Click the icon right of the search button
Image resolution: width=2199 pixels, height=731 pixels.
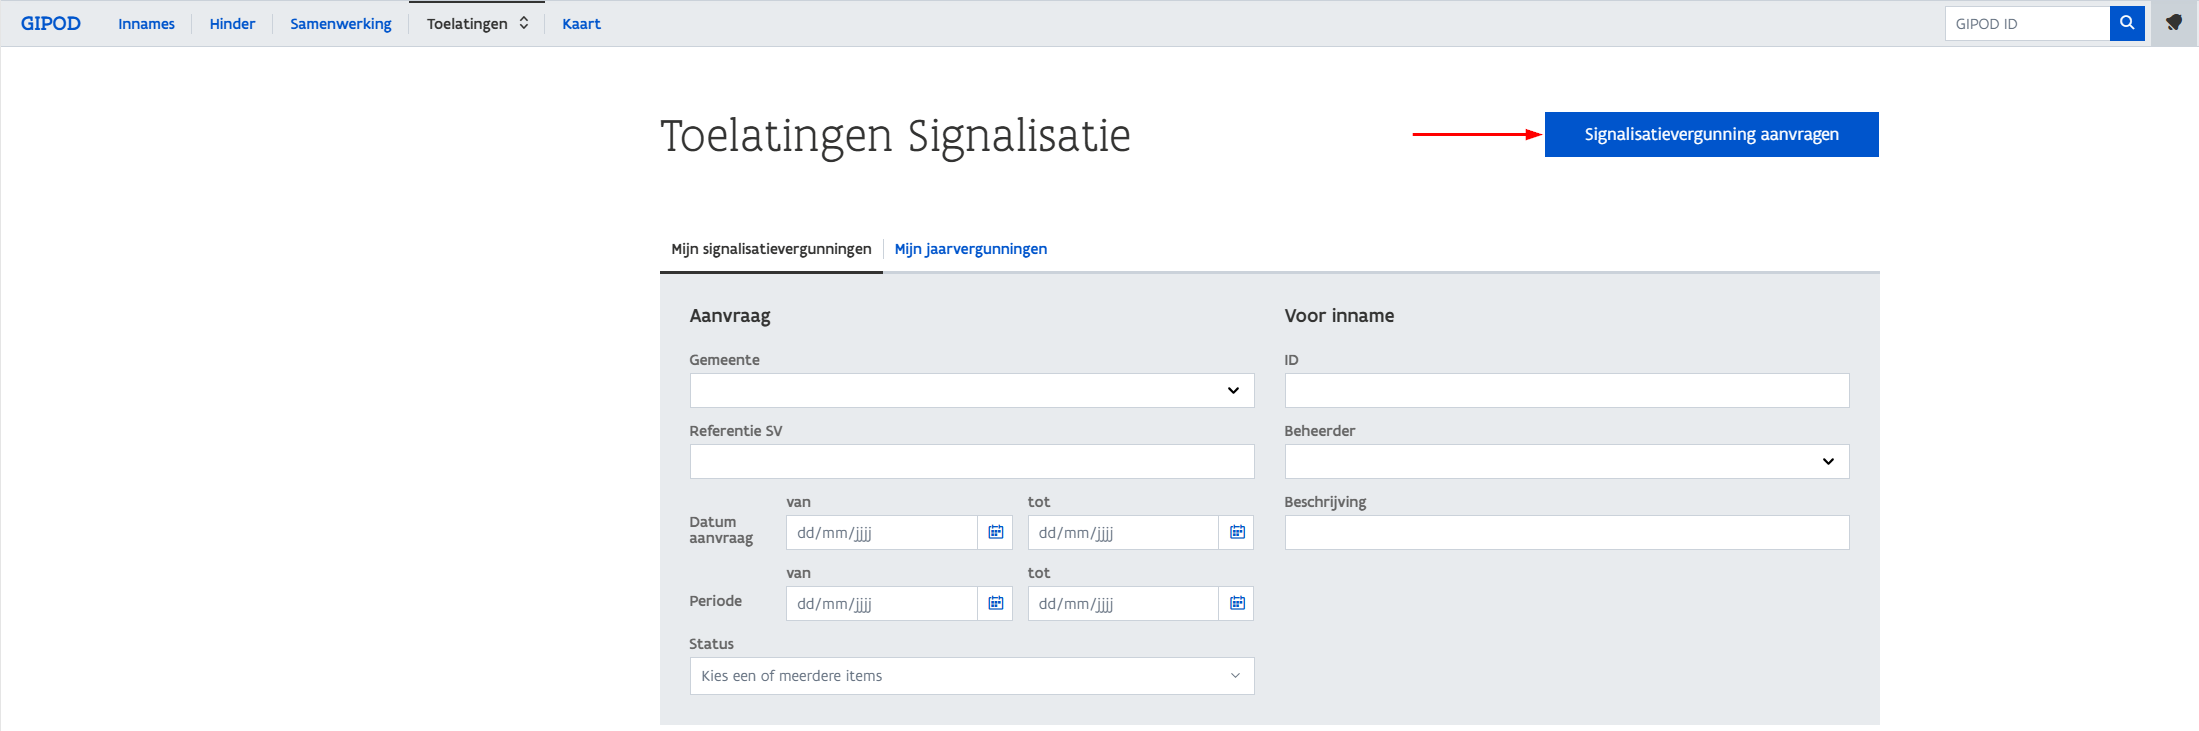tap(2173, 23)
